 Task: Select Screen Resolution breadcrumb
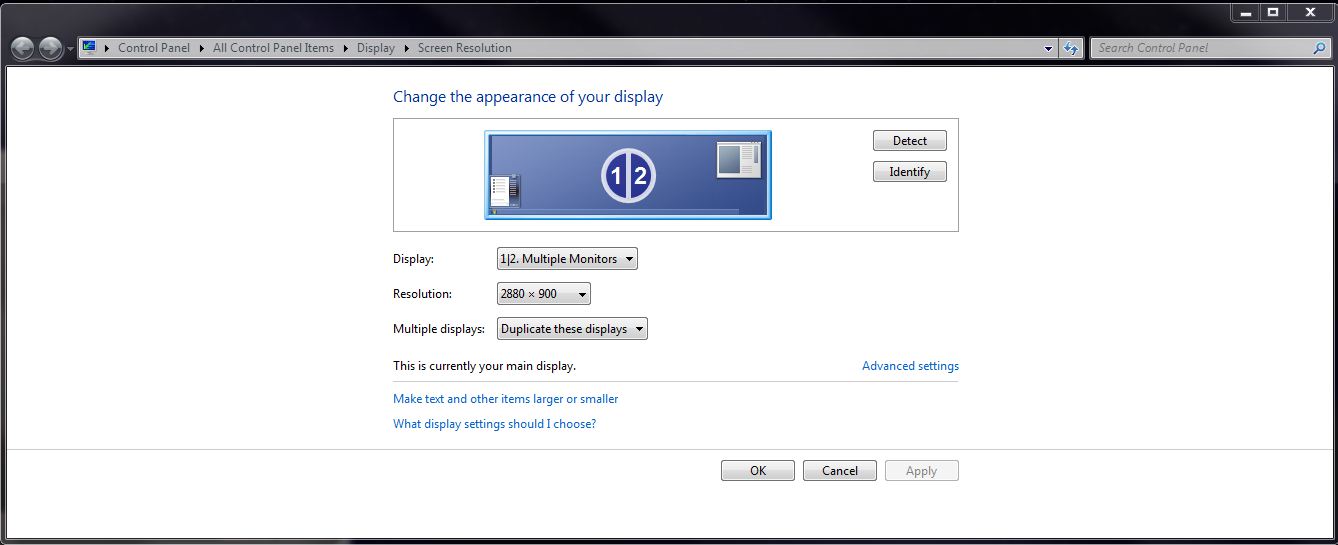[464, 48]
